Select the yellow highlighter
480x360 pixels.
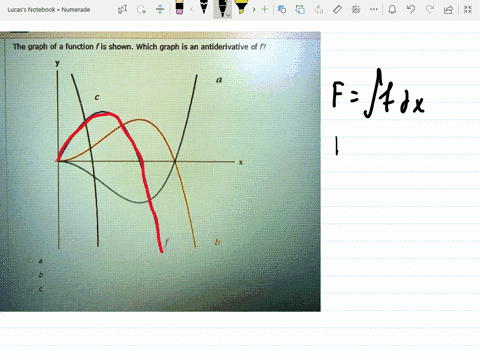click(241, 7)
